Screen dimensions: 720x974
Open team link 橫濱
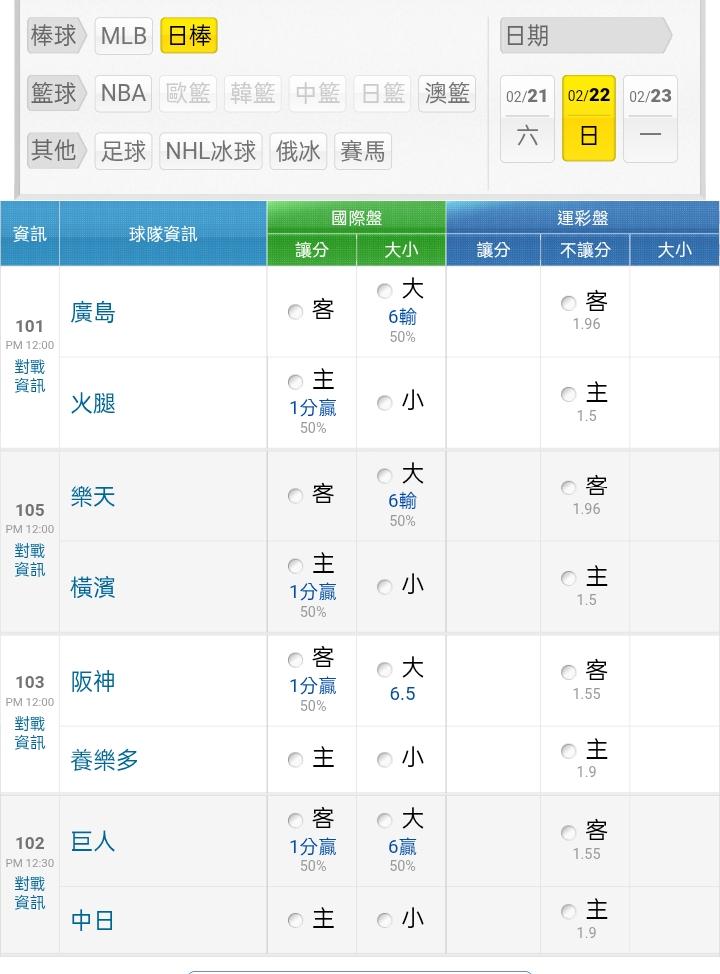(93, 588)
